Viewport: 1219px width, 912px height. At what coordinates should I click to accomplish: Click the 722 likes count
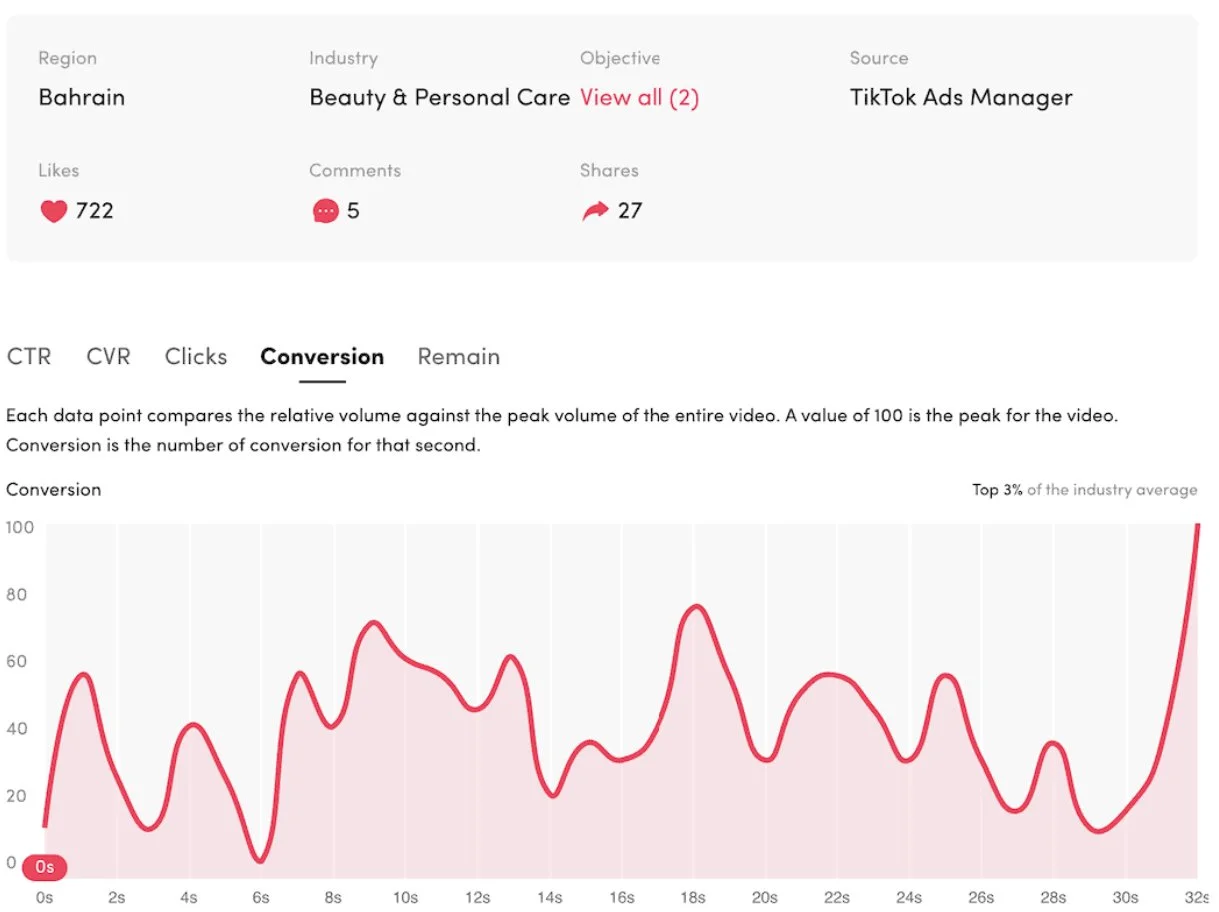click(95, 211)
